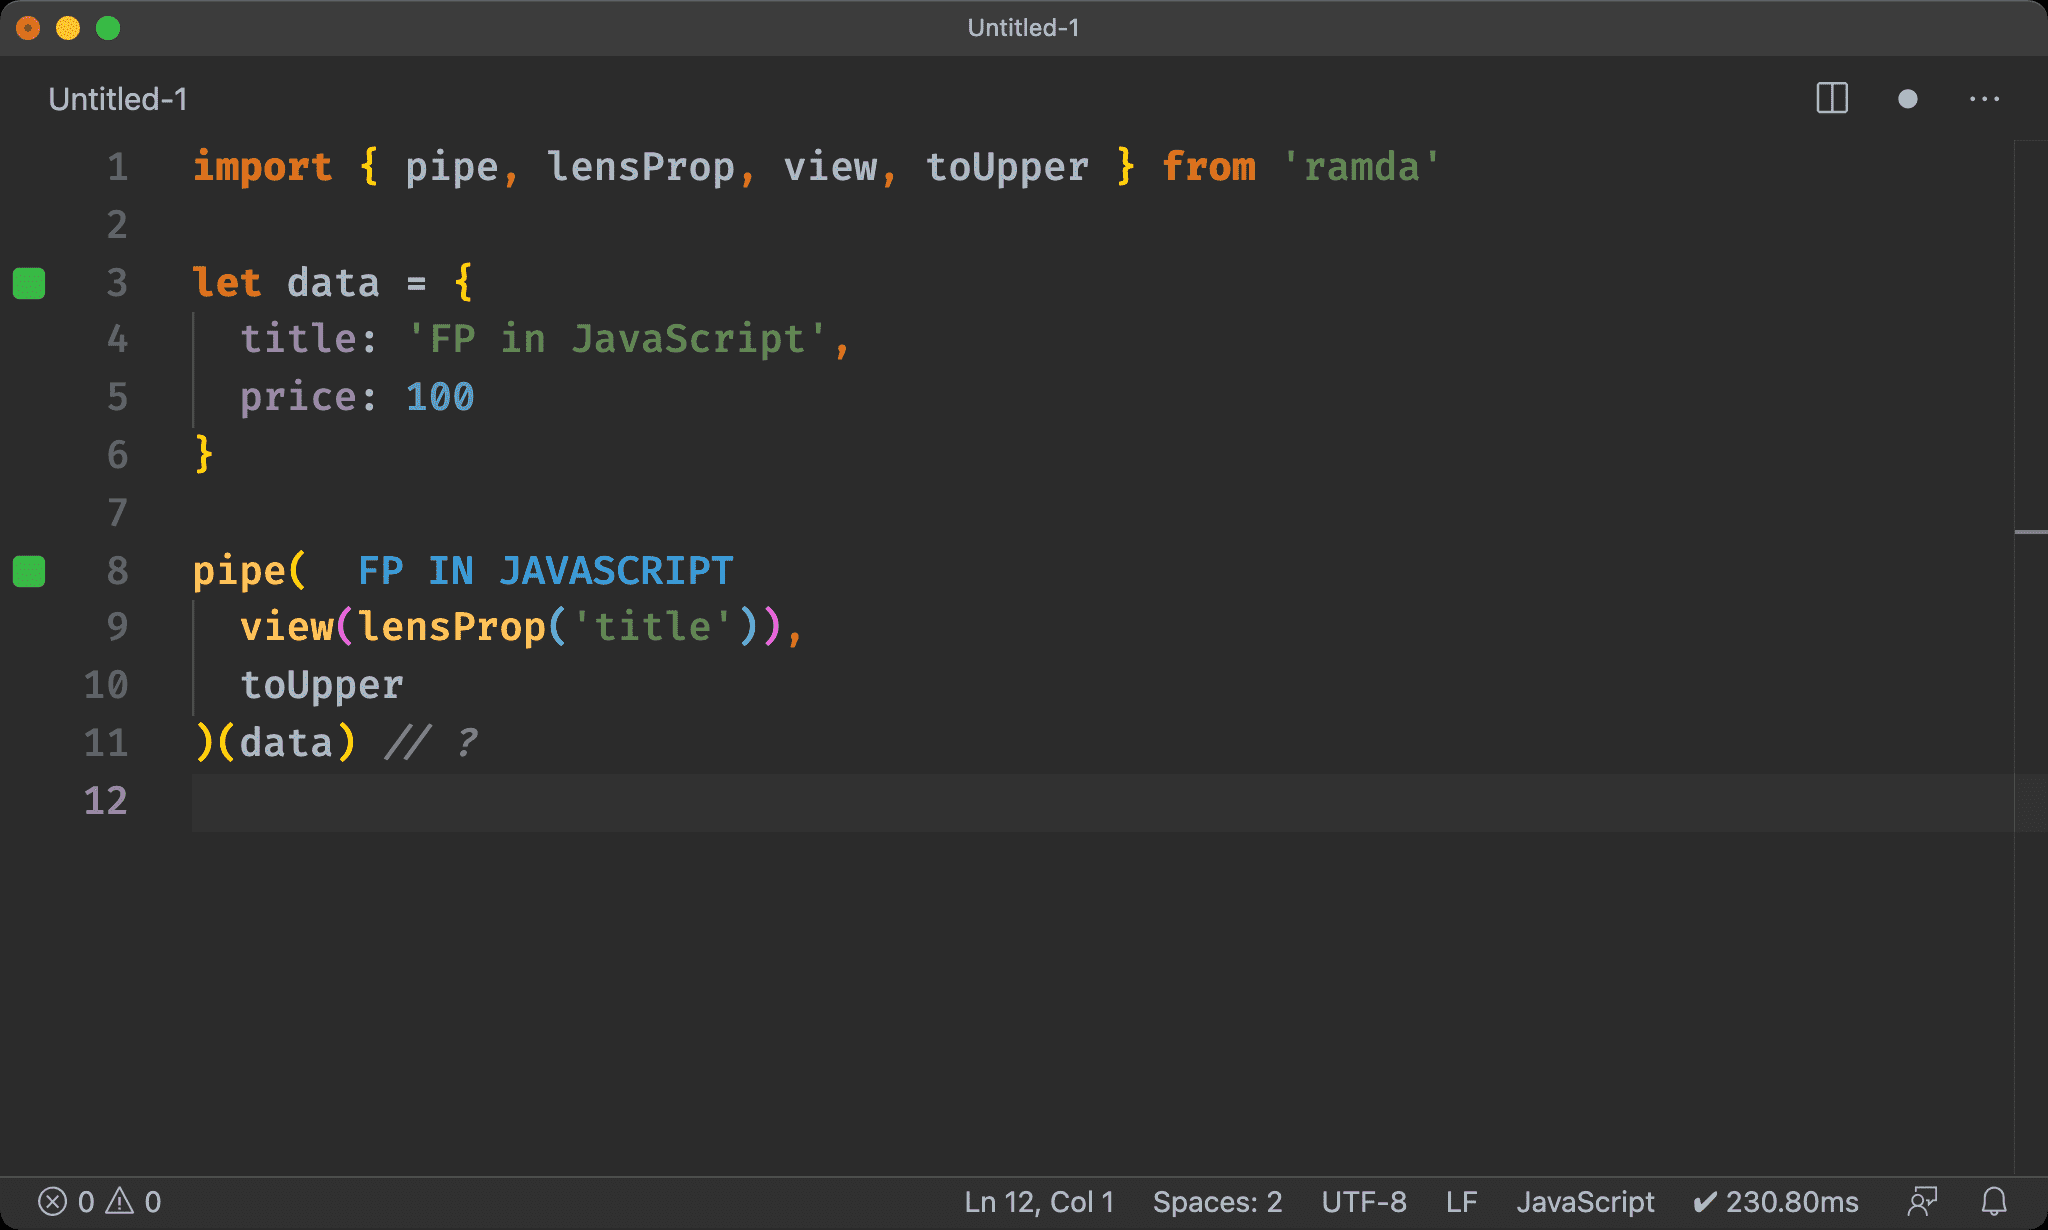Click the title key on line 4
The image size is (2048, 1230).
298,339
